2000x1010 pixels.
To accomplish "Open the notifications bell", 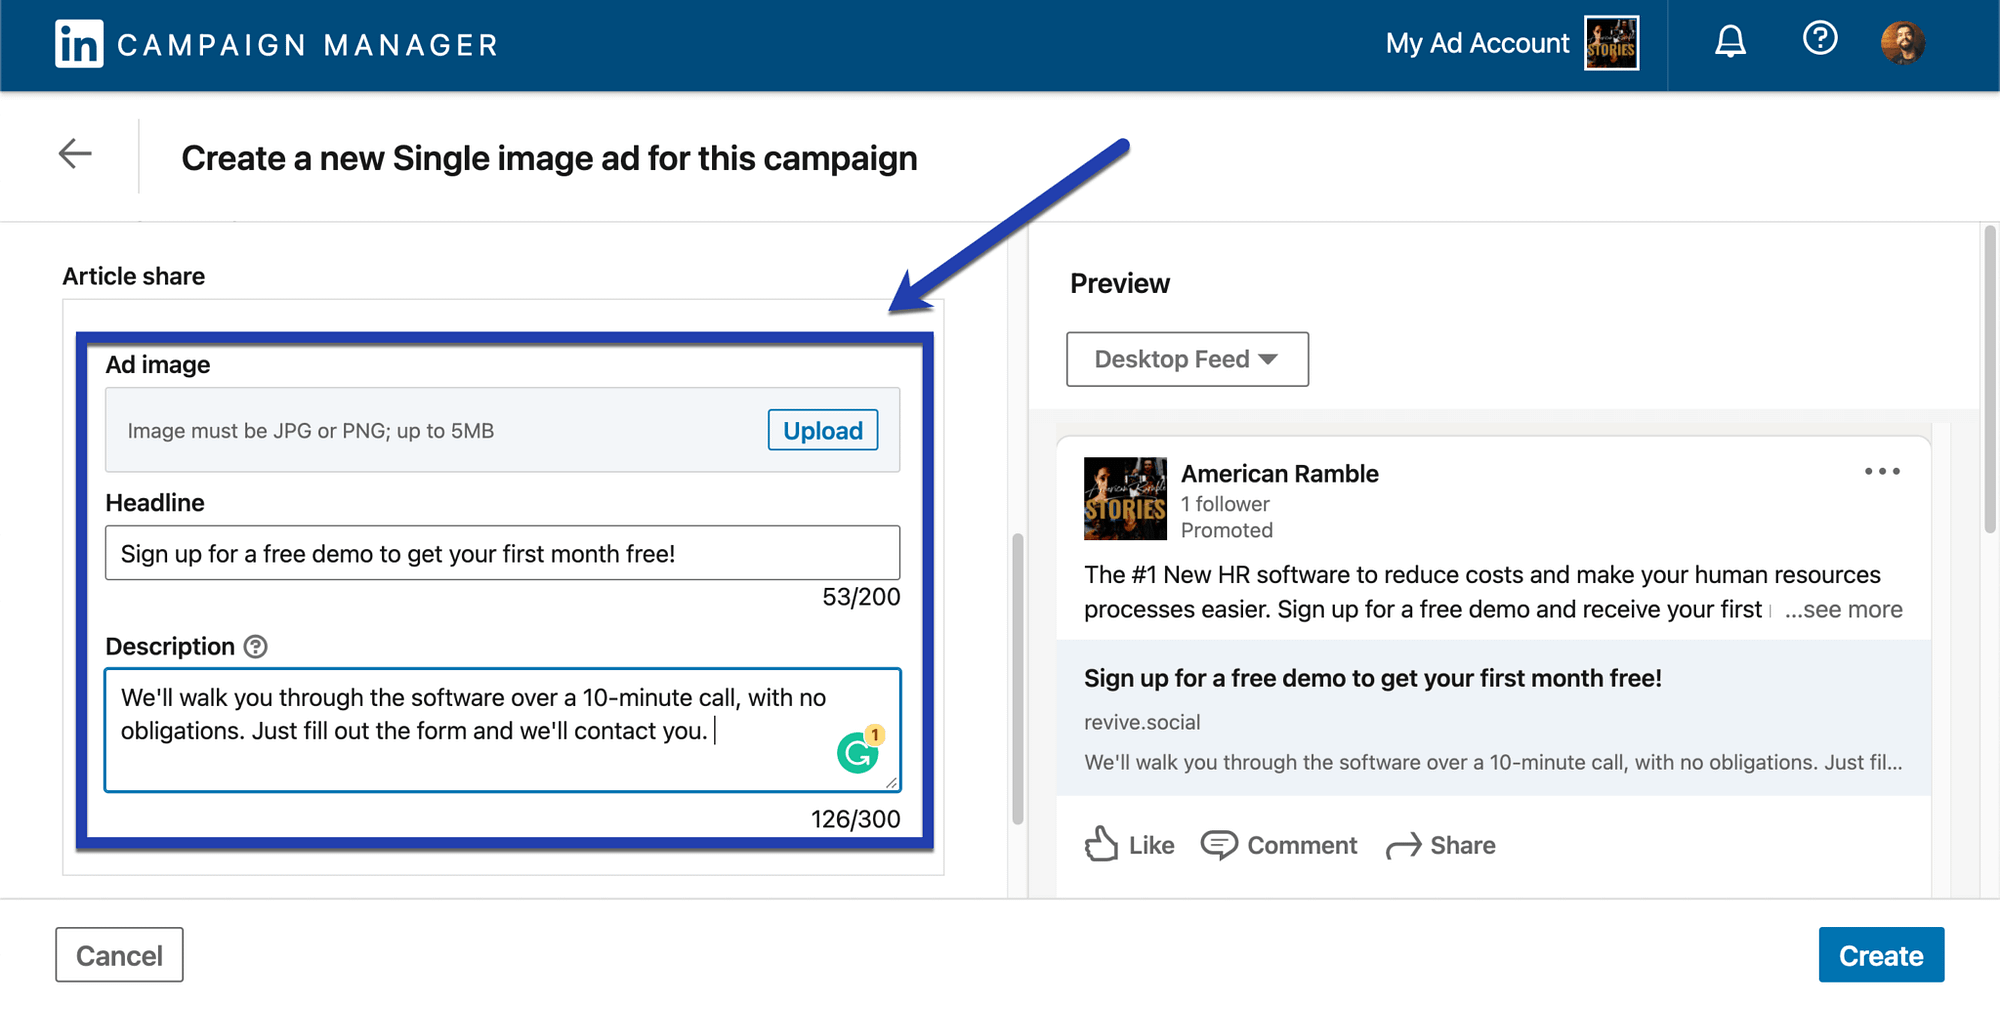I will click(x=1730, y=42).
